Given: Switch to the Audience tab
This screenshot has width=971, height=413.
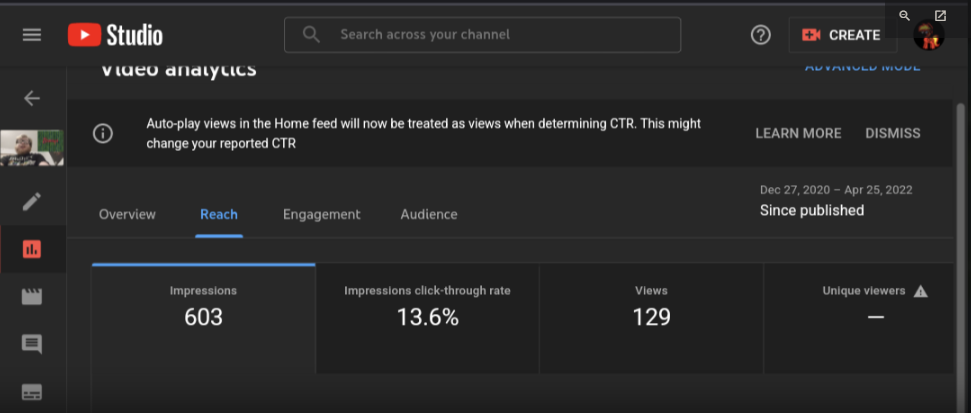Looking at the screenshot, I should coord(429,214).
